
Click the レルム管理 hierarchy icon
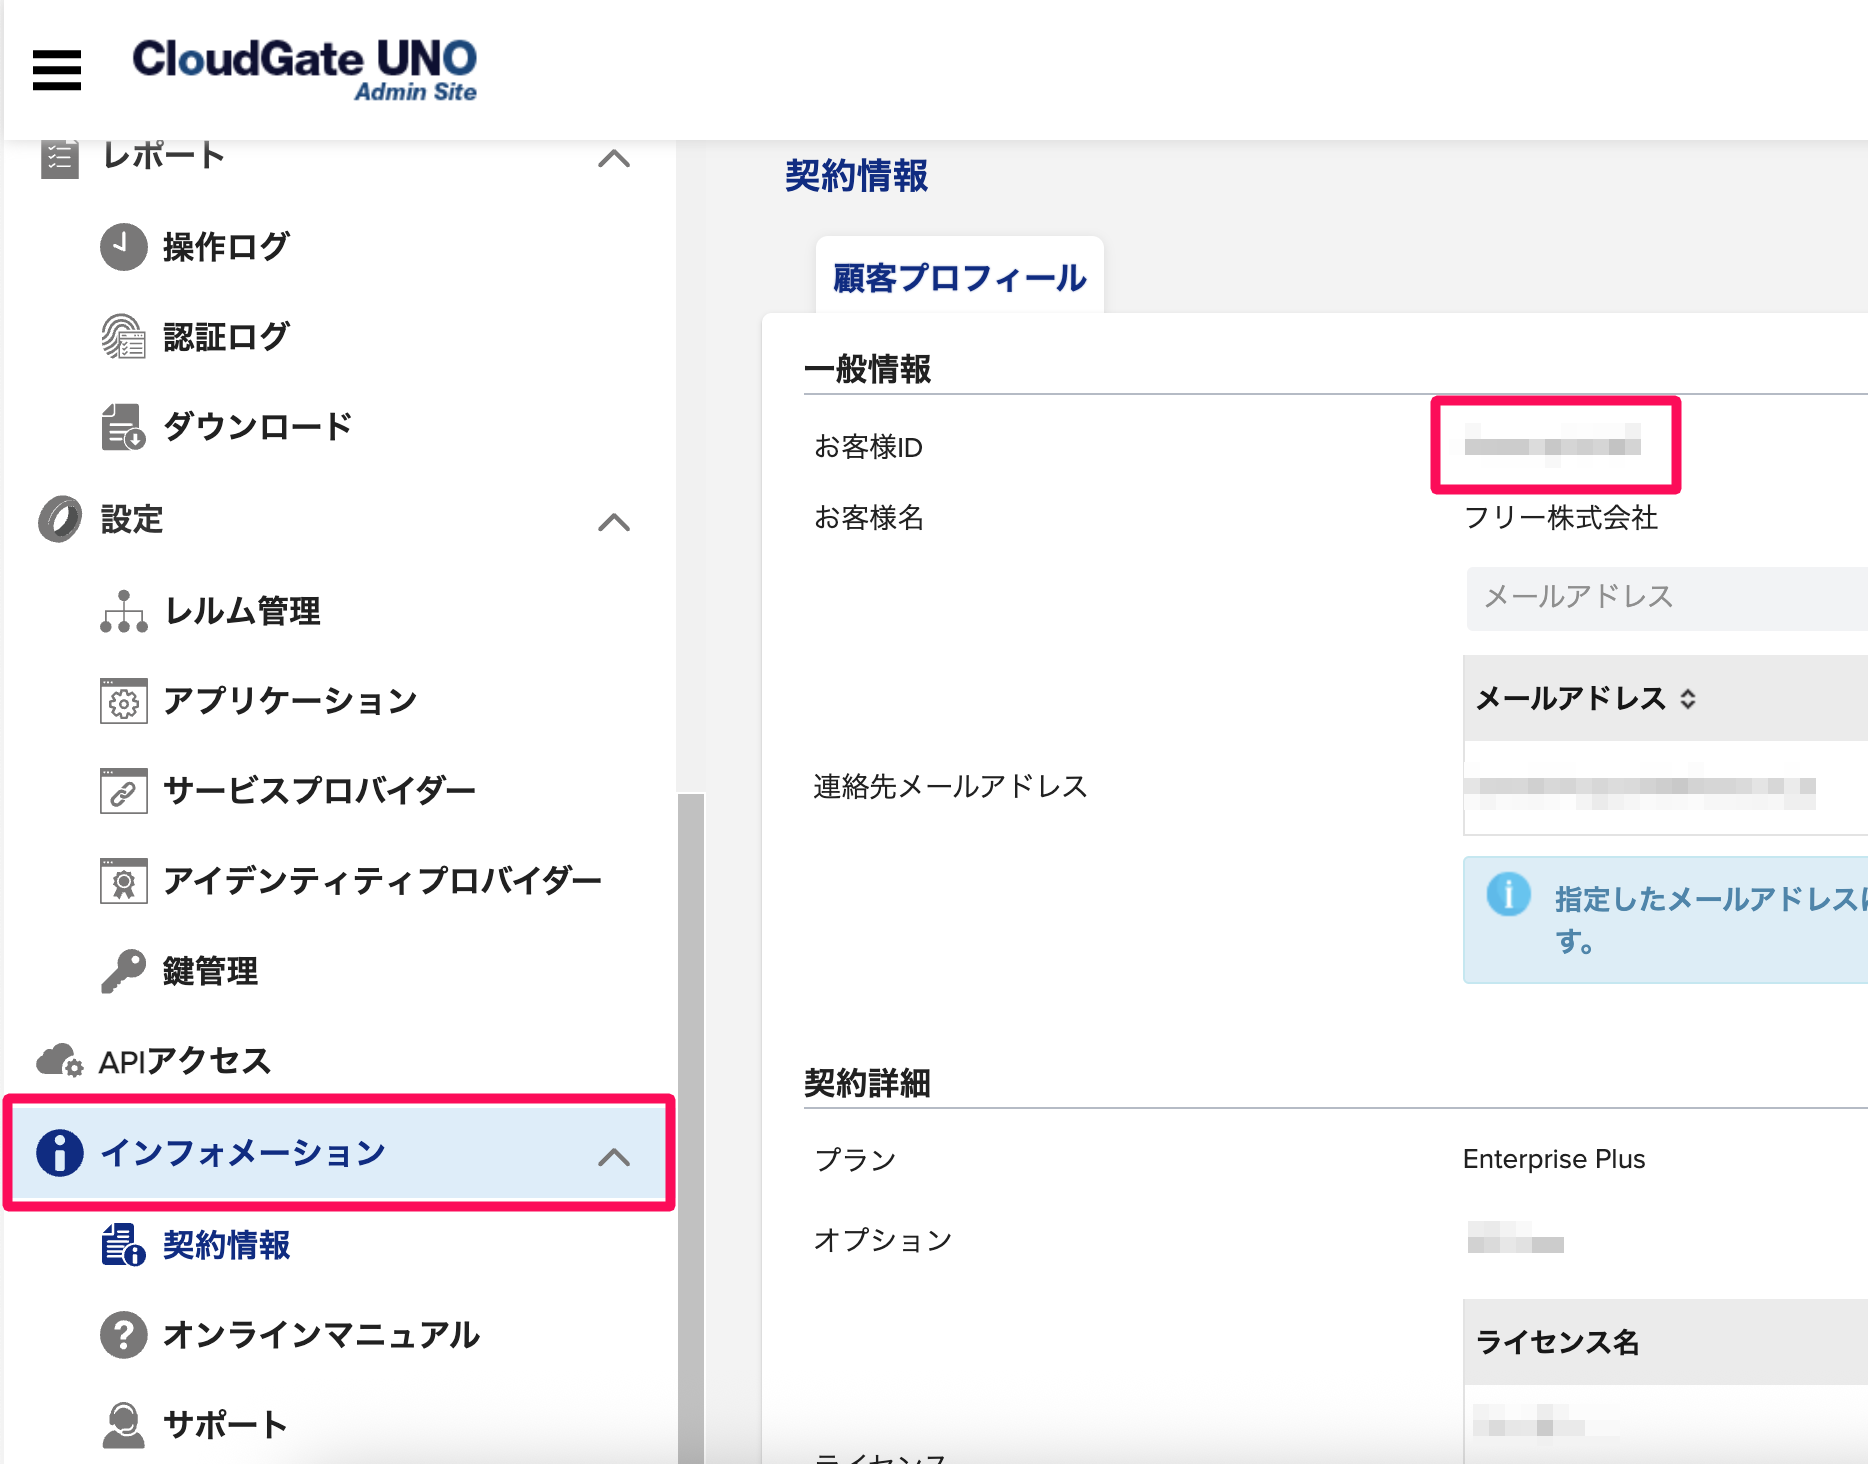[x=124, y=611]
